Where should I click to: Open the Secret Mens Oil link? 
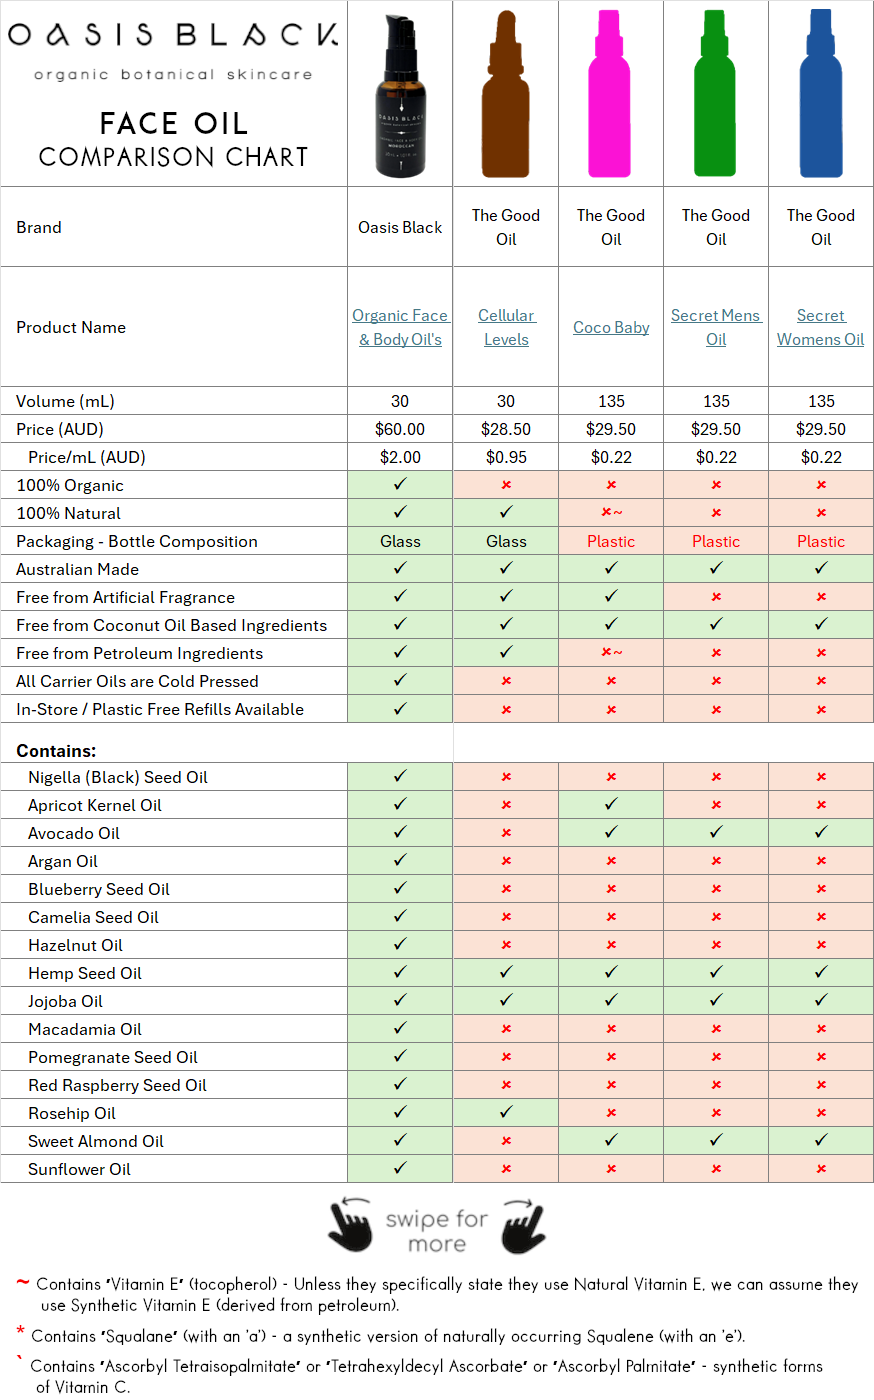tap(716, 327)
